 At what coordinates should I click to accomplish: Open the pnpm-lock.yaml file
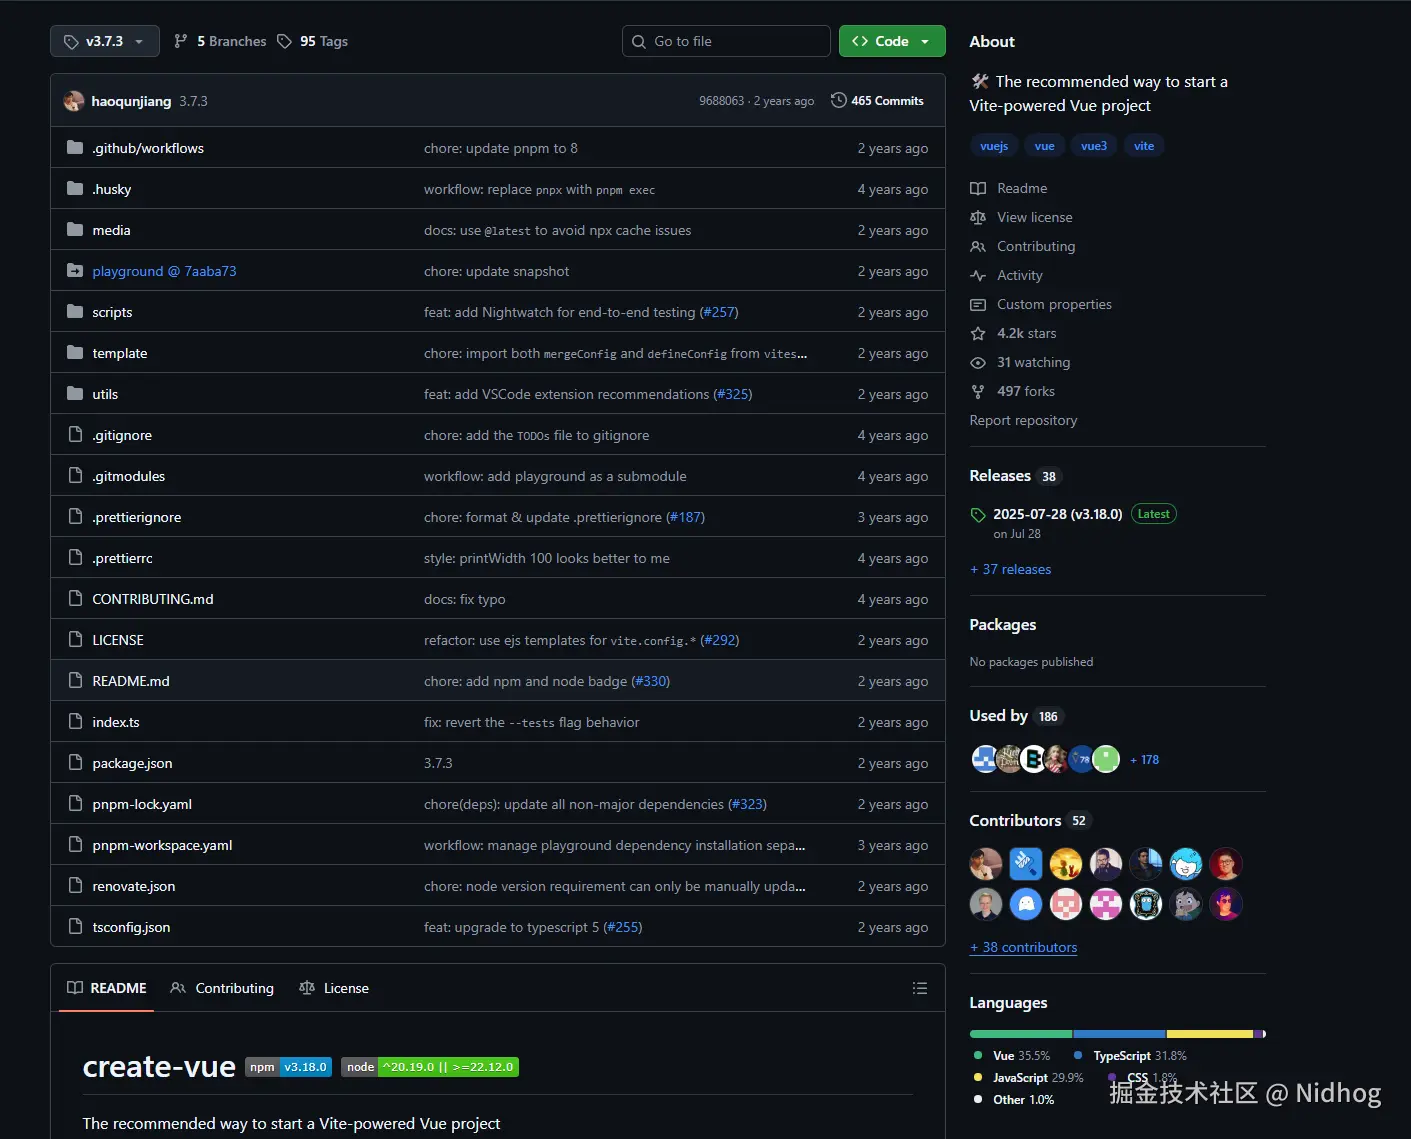[142, 804]
